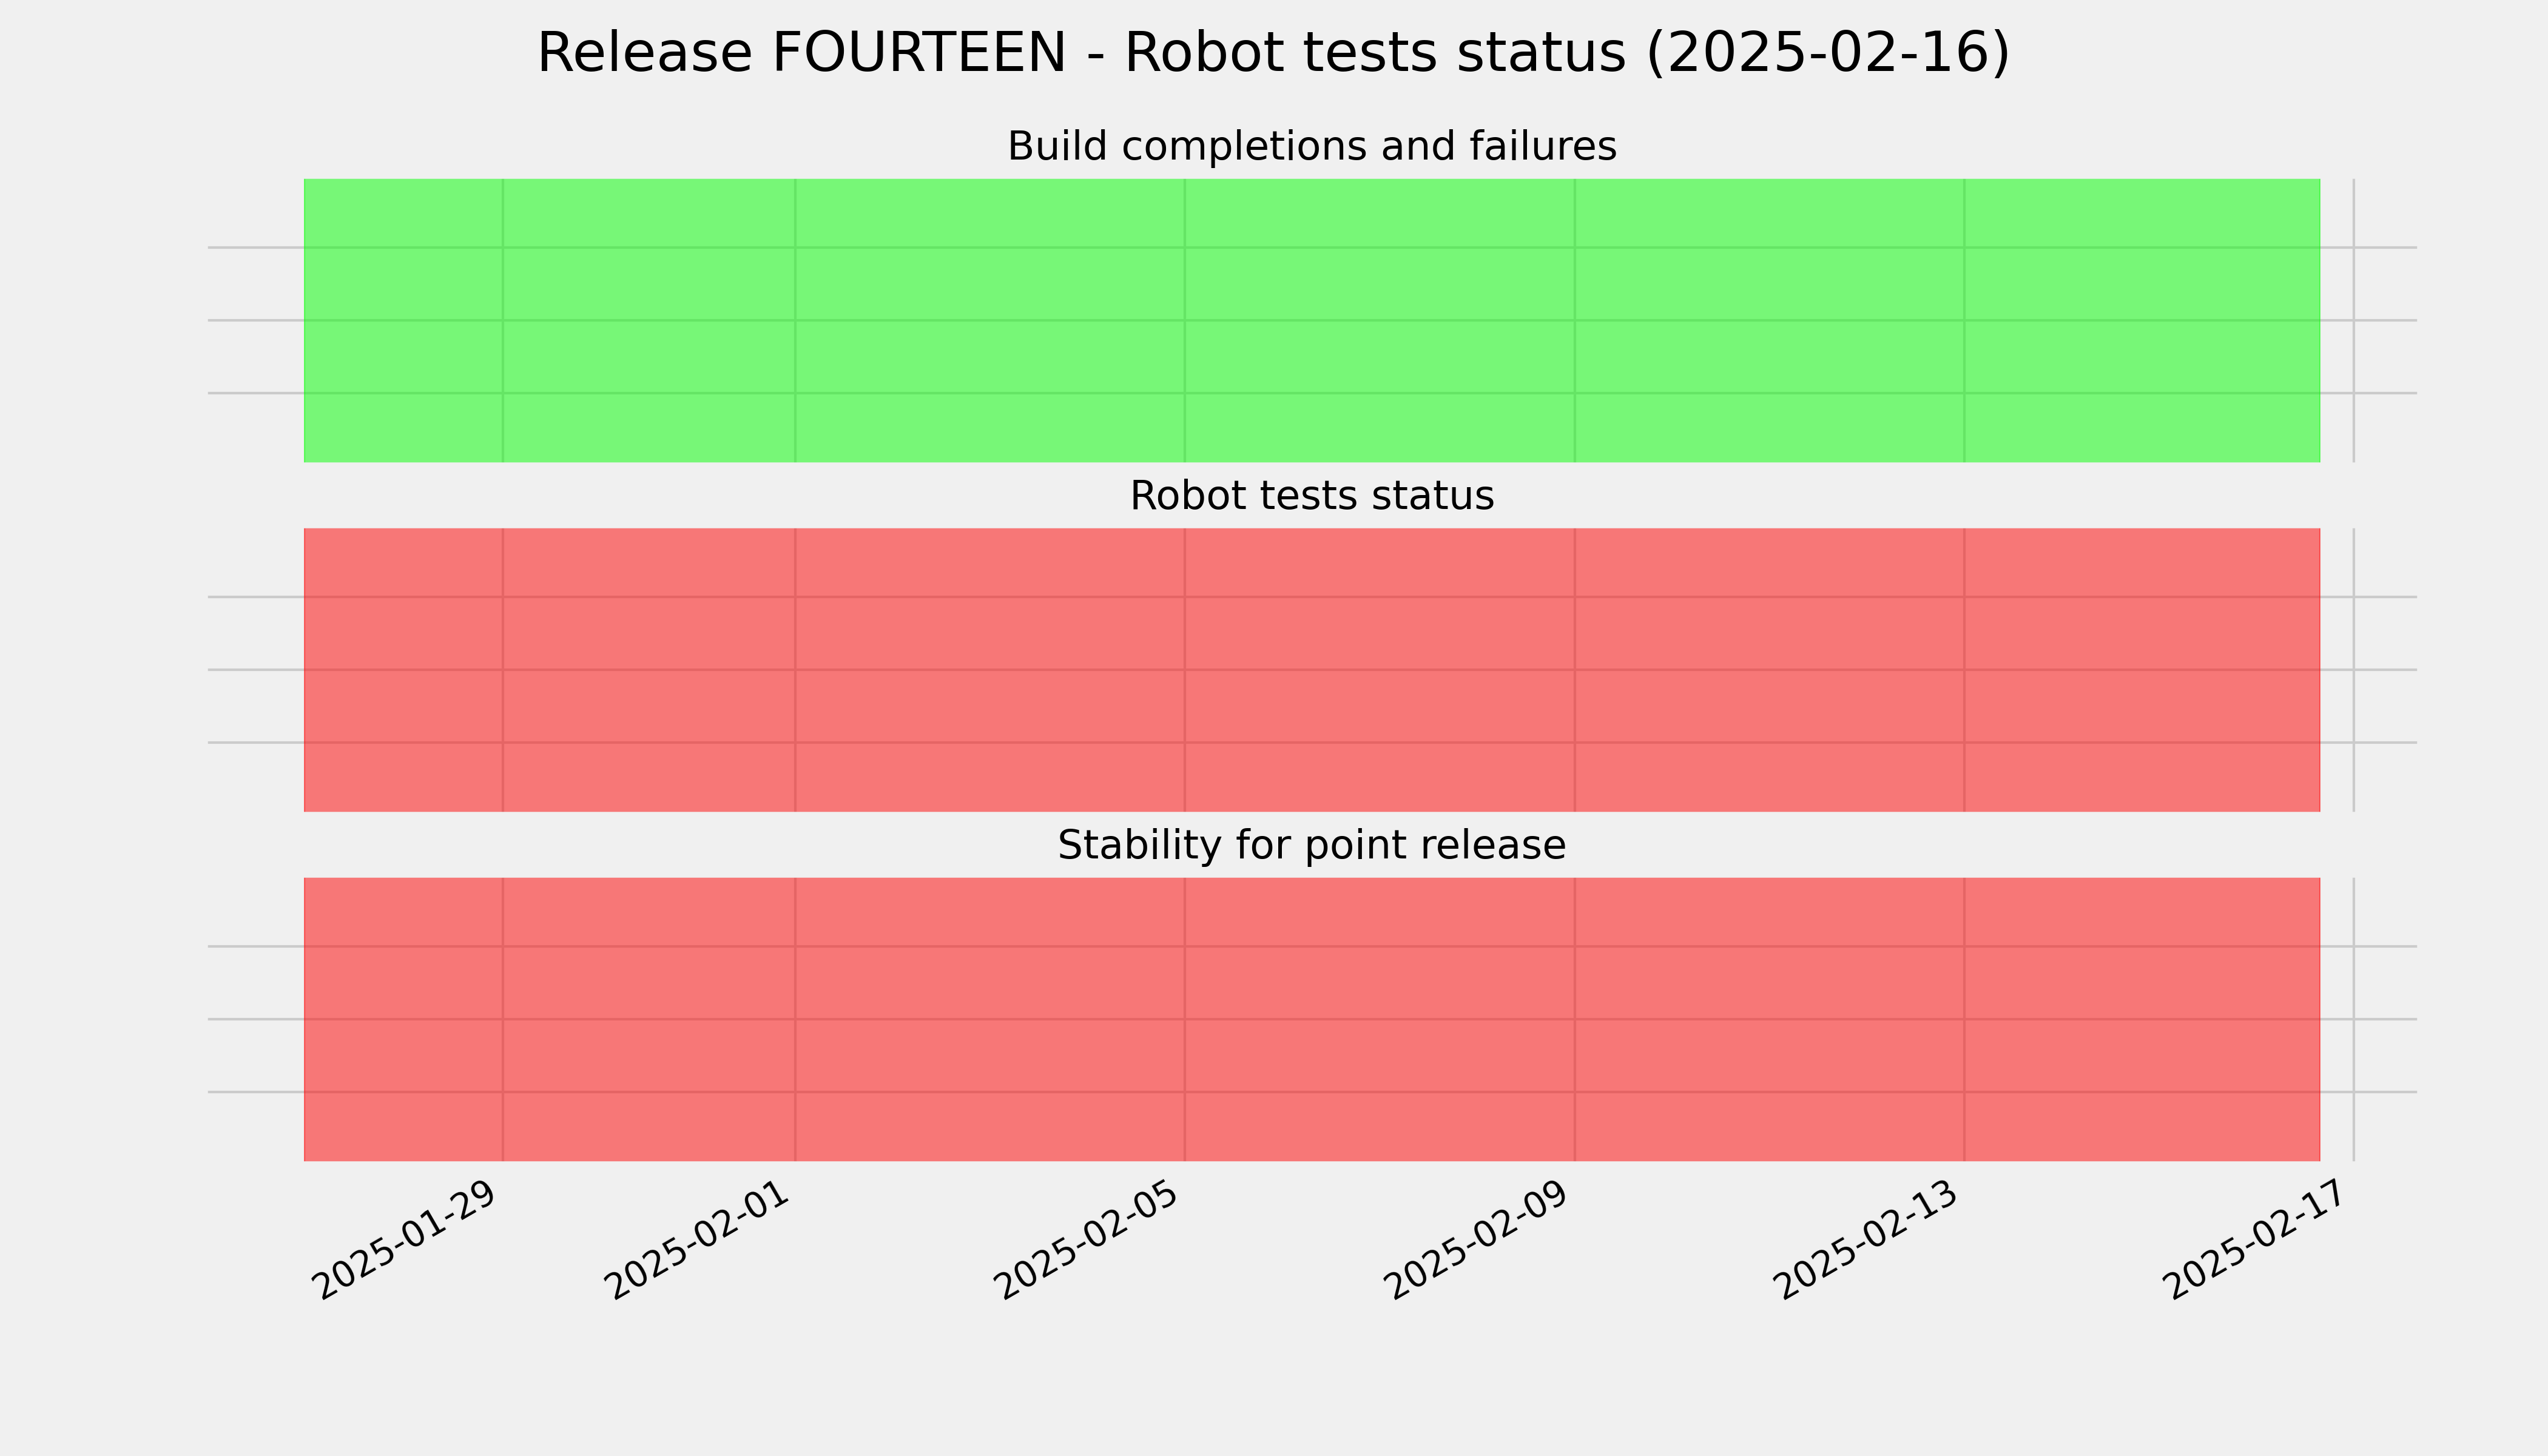Click the red Robot tests status band
This screenshot has width=2548, height=1456.
pos(1312,670)
